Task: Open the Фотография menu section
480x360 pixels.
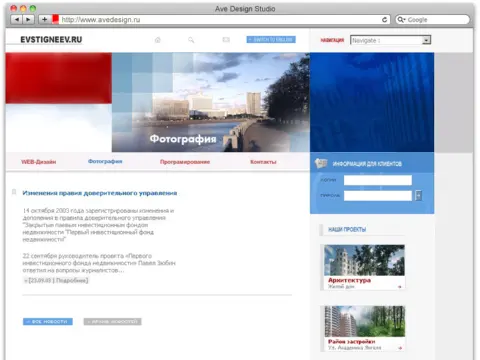Action: [105, 161]
